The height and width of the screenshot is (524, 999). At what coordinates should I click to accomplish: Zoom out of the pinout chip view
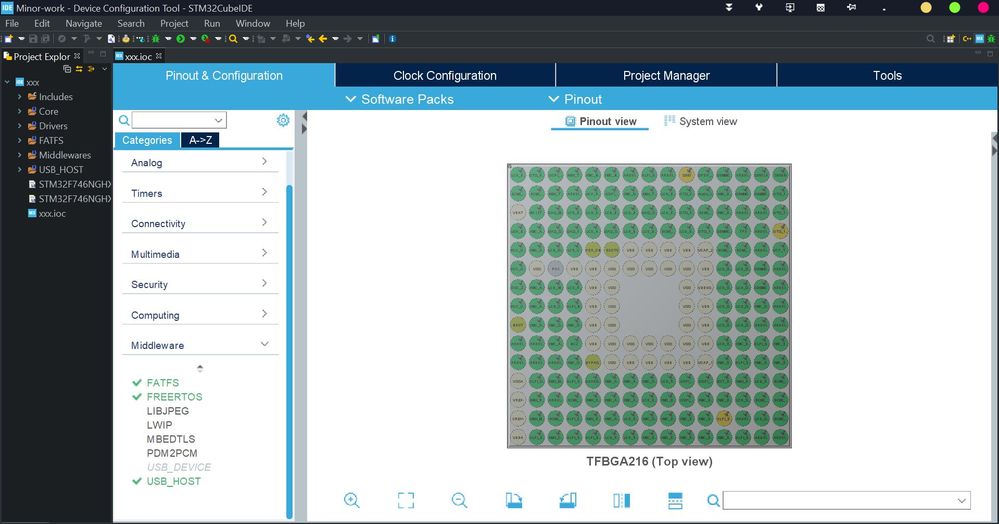point(459,500)
